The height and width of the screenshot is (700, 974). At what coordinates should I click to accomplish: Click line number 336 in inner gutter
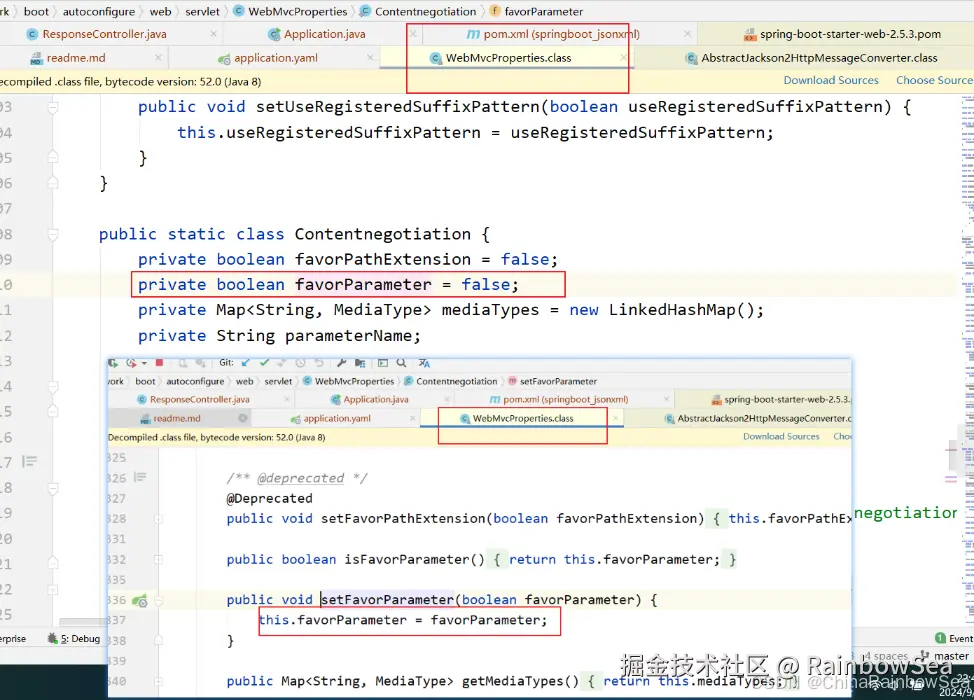[116, 600]
